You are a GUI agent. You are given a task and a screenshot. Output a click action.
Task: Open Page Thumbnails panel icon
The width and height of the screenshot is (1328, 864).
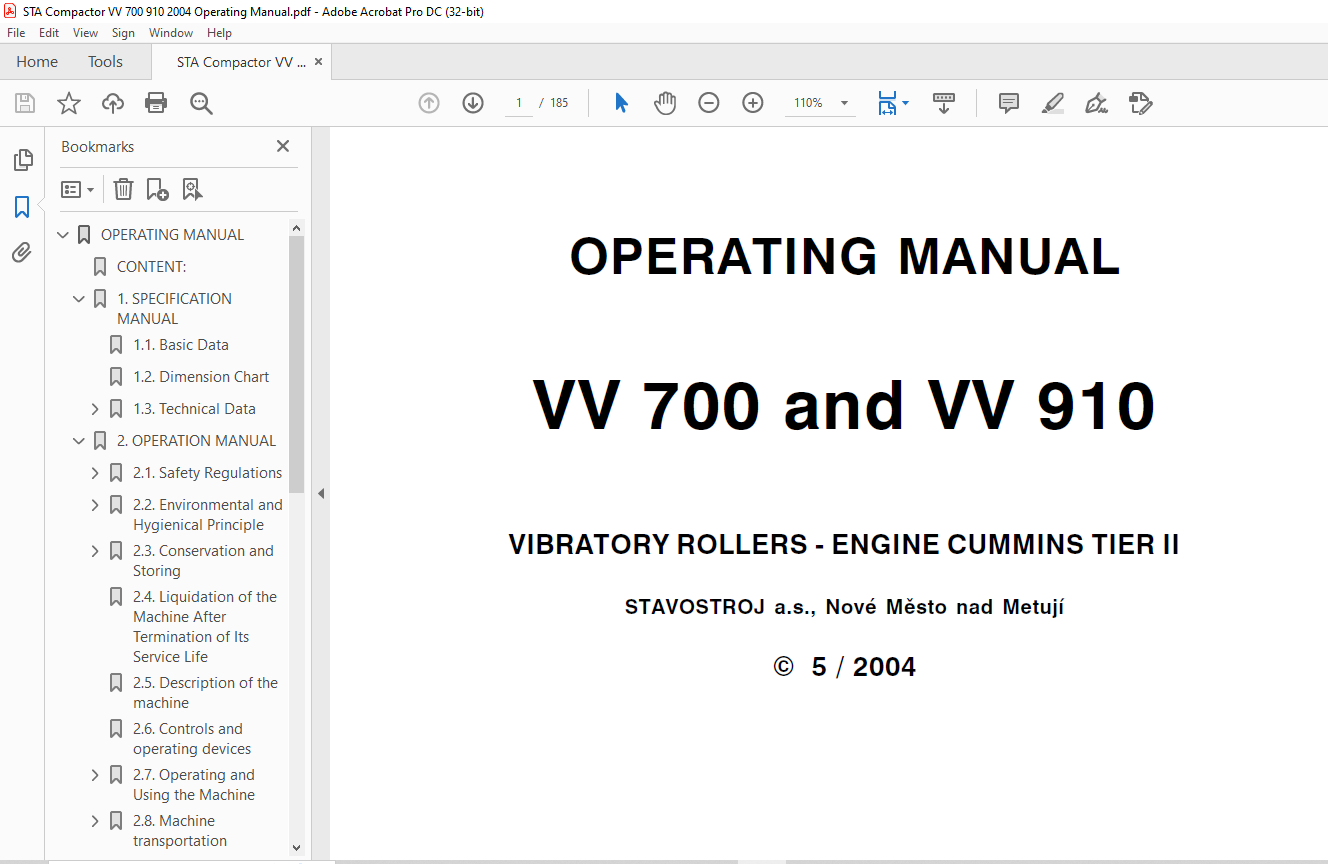(x=22, y=160)
